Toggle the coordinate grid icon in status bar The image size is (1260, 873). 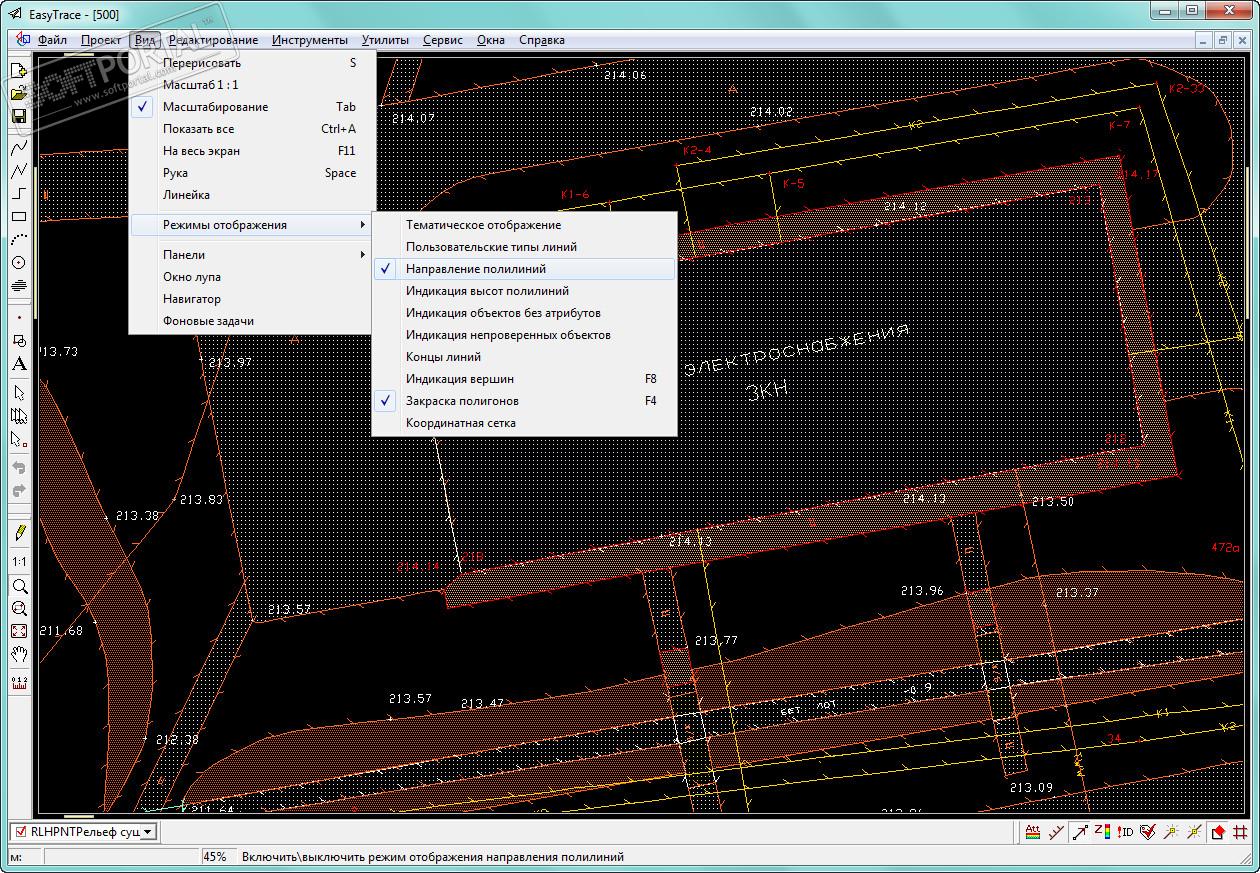coord(1241,832)
